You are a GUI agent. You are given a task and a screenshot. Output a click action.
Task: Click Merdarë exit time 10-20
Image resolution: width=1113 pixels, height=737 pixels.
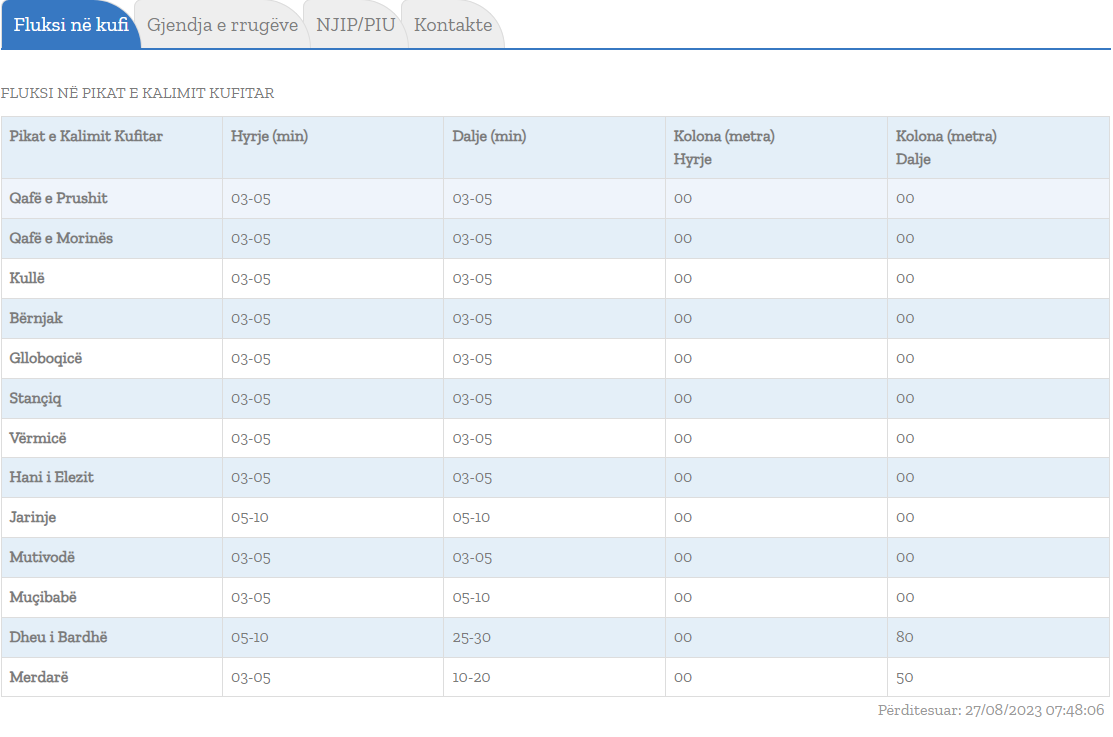471,677
